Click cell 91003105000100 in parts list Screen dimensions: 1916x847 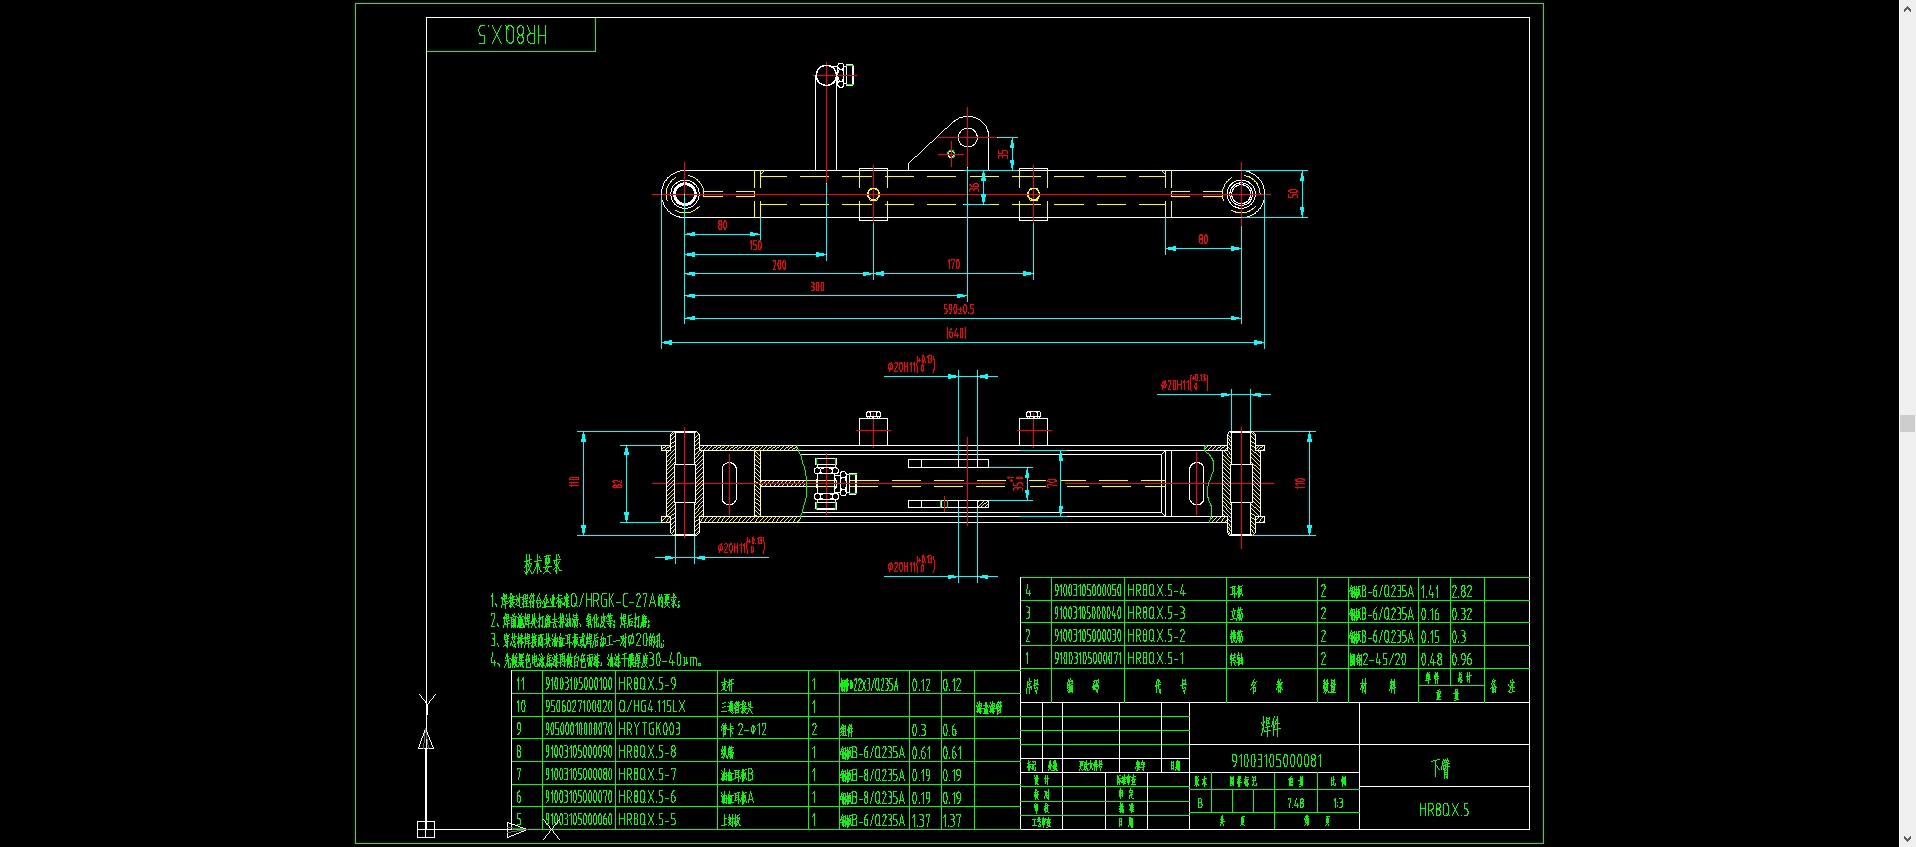[578, 684]
